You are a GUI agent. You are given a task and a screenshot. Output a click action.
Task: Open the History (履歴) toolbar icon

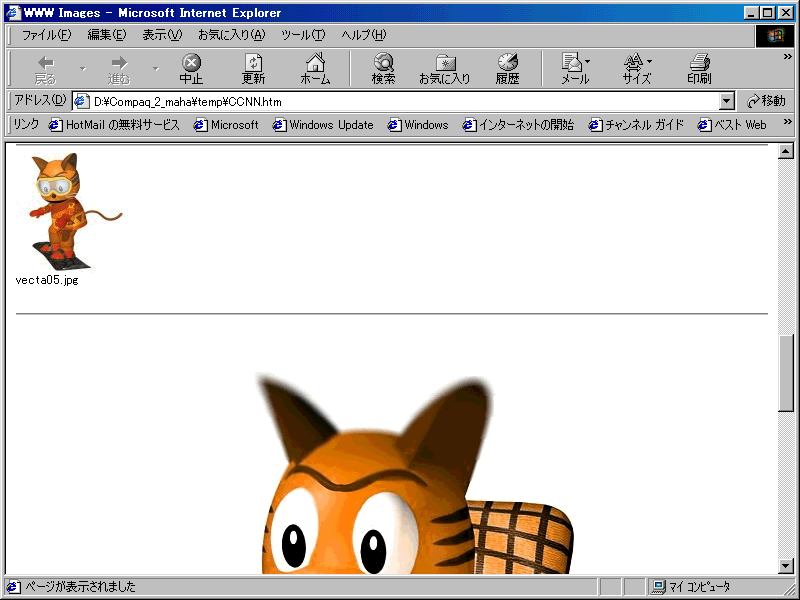(x=507, y=69)
